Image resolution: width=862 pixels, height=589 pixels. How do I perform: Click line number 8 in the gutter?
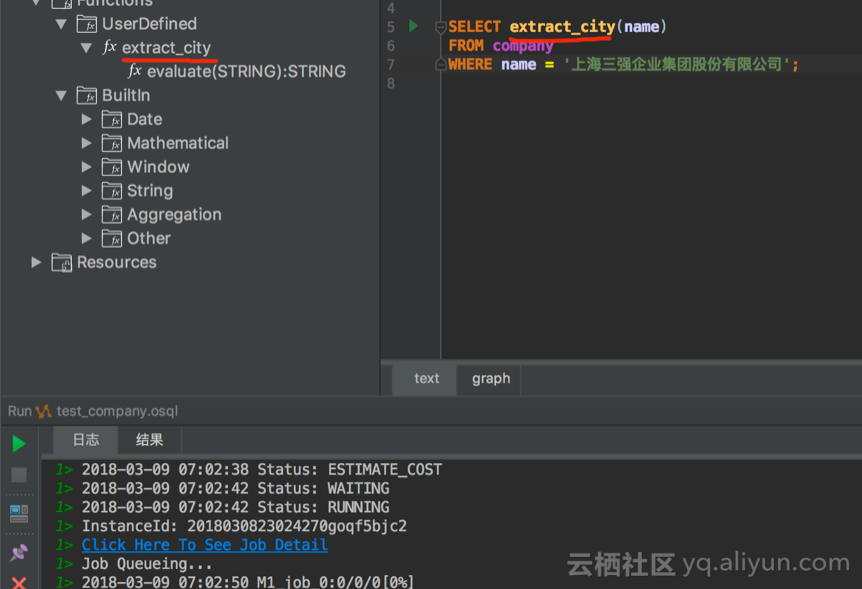click(x=390, y=84)
